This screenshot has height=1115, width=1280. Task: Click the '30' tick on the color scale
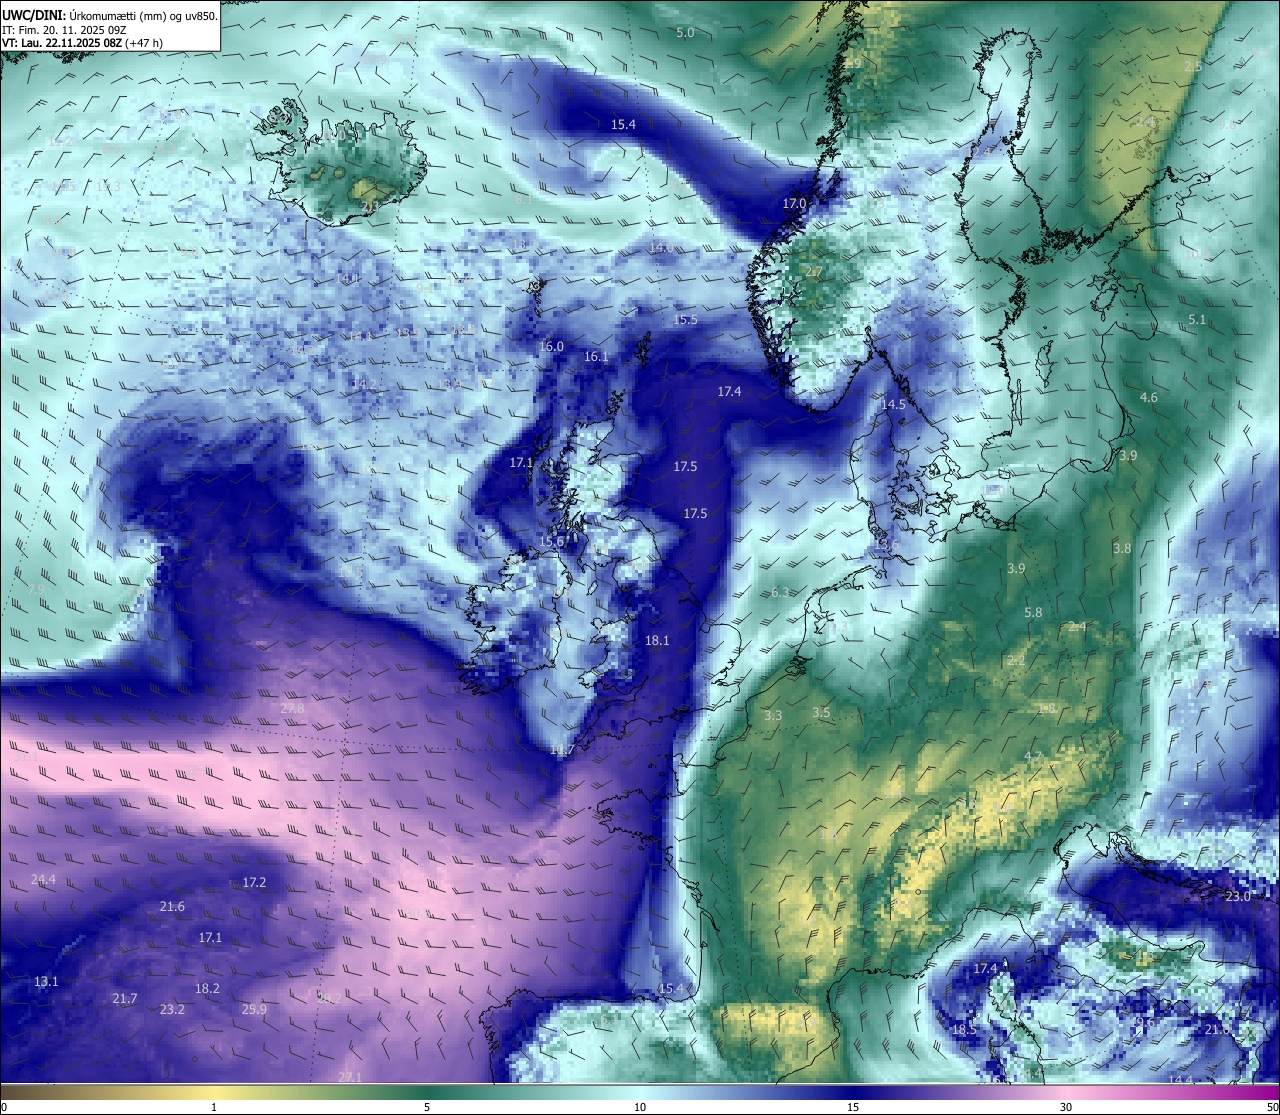[1066, 1107]
